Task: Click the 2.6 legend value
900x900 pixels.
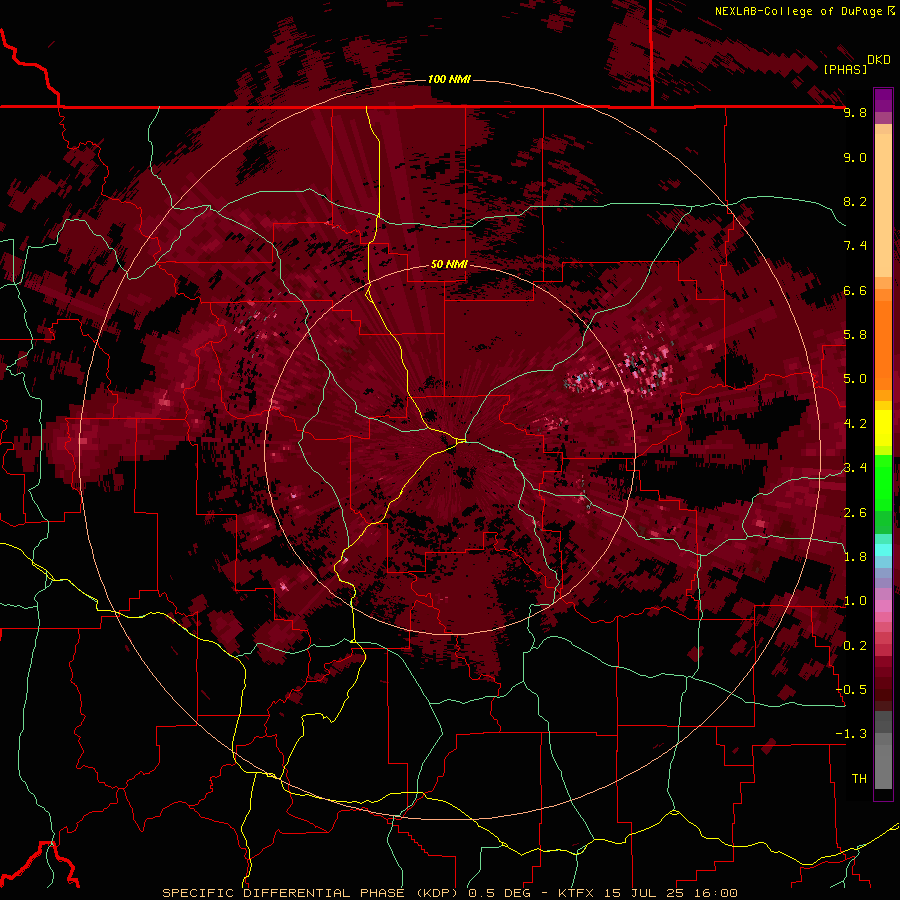Action: tap(855, 513)
